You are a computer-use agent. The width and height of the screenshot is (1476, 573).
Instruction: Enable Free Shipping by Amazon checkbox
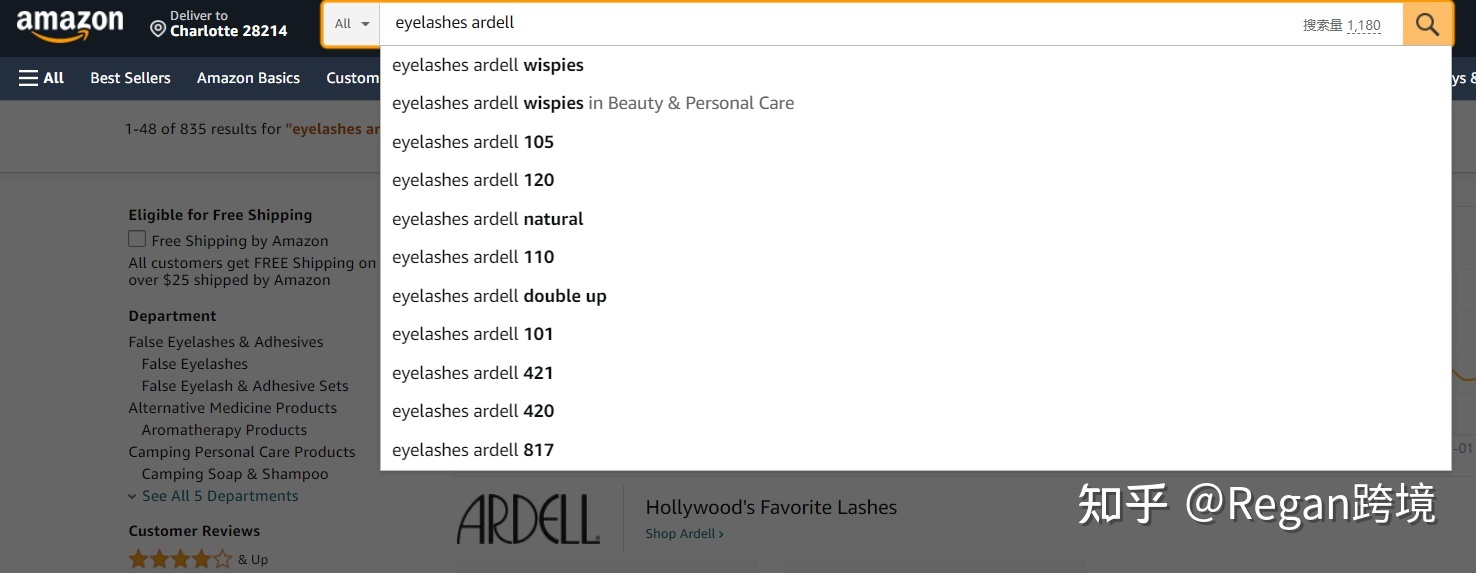(137, 240)
